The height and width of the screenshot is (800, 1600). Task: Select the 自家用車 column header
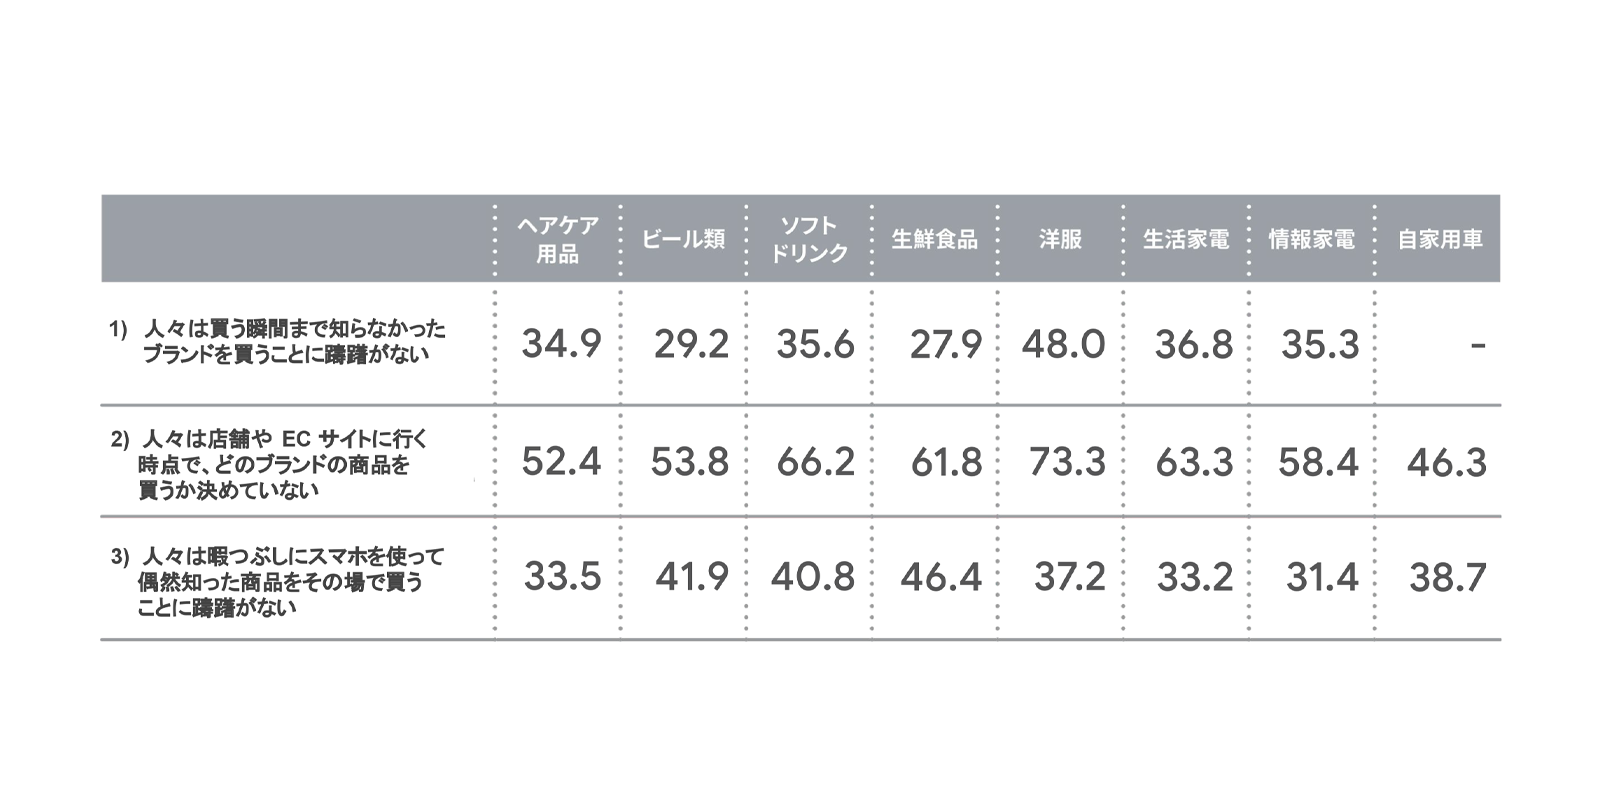point(1440,240)
